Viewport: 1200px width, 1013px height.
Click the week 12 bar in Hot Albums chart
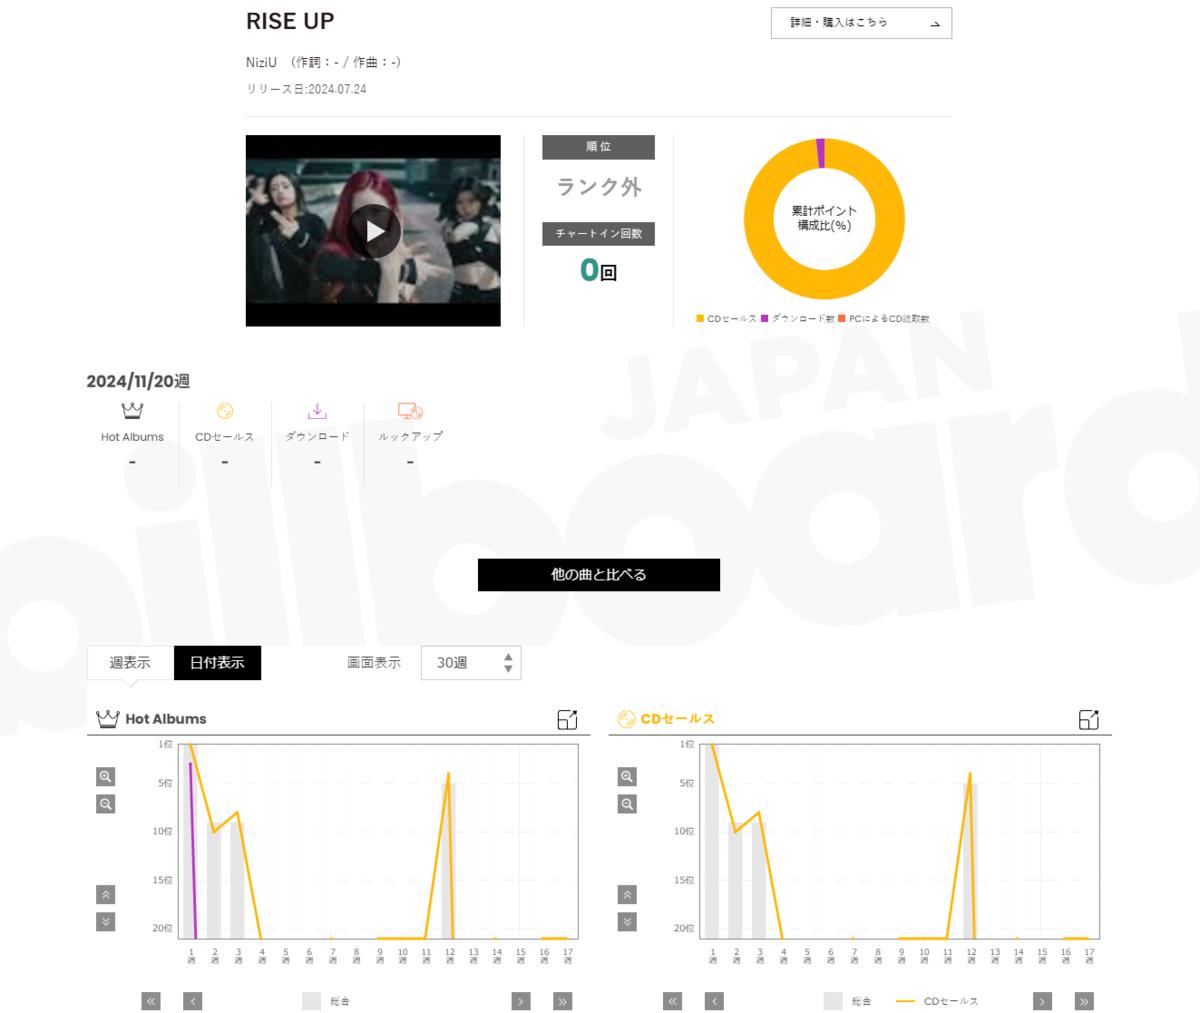click(449, 860)
